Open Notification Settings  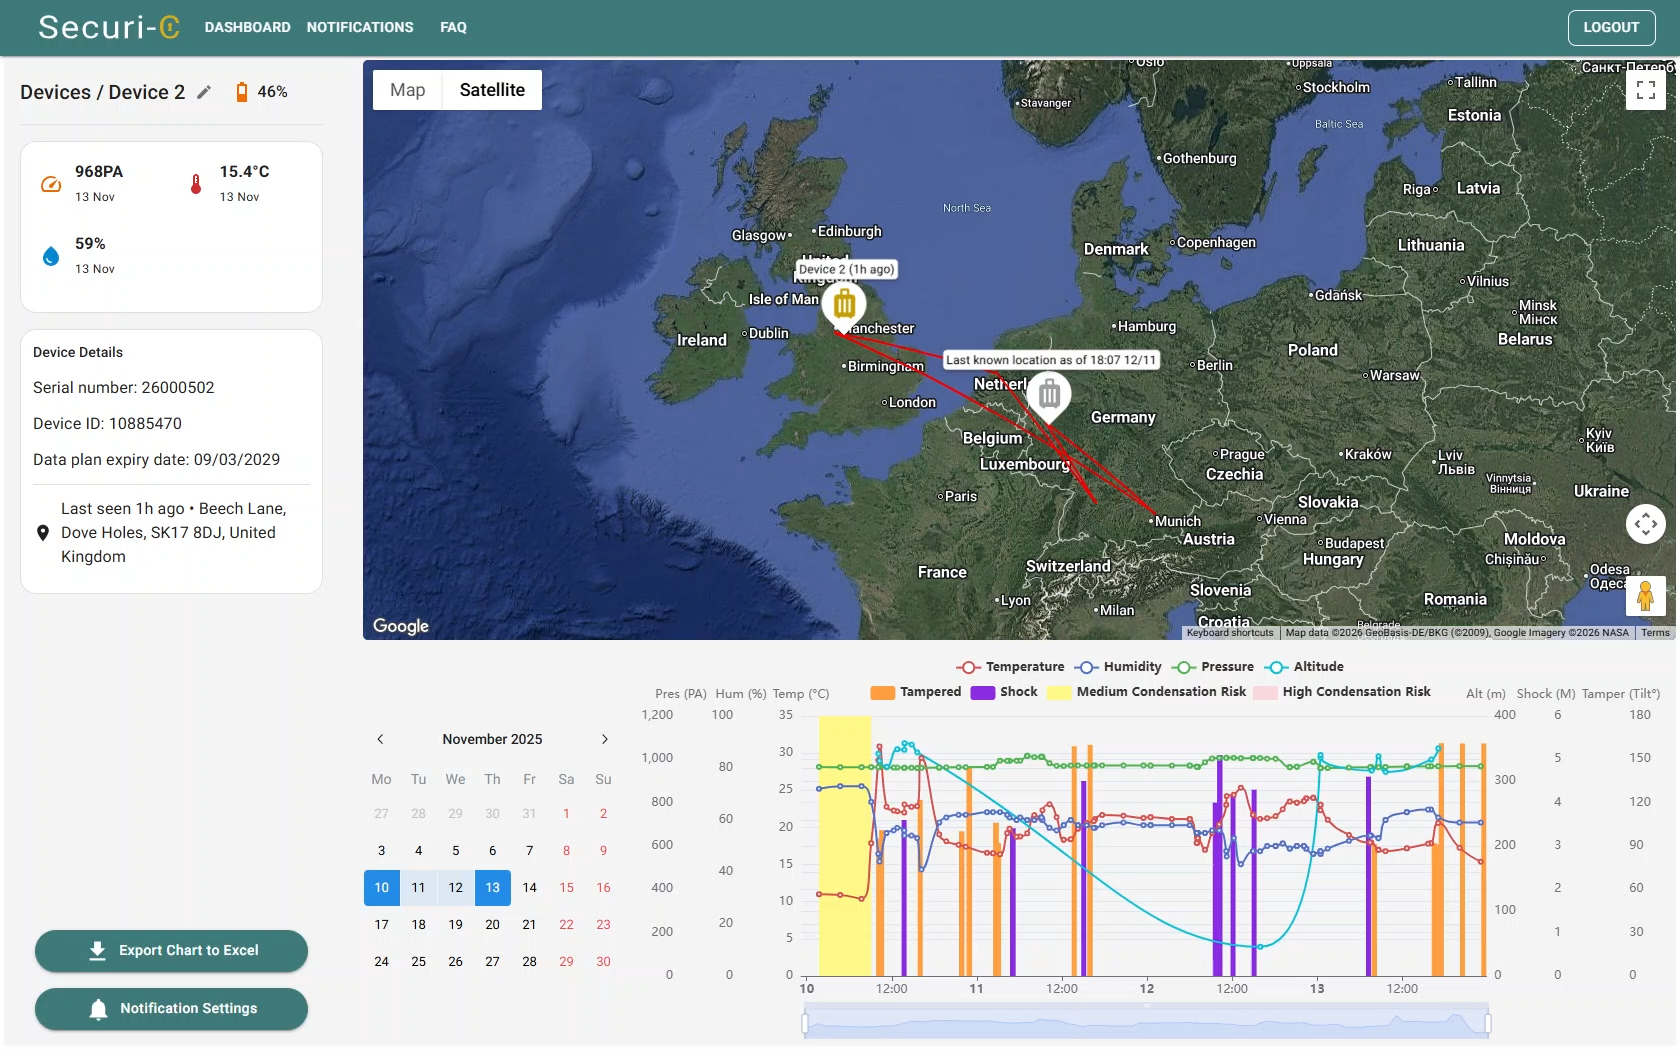[171, 1009]
